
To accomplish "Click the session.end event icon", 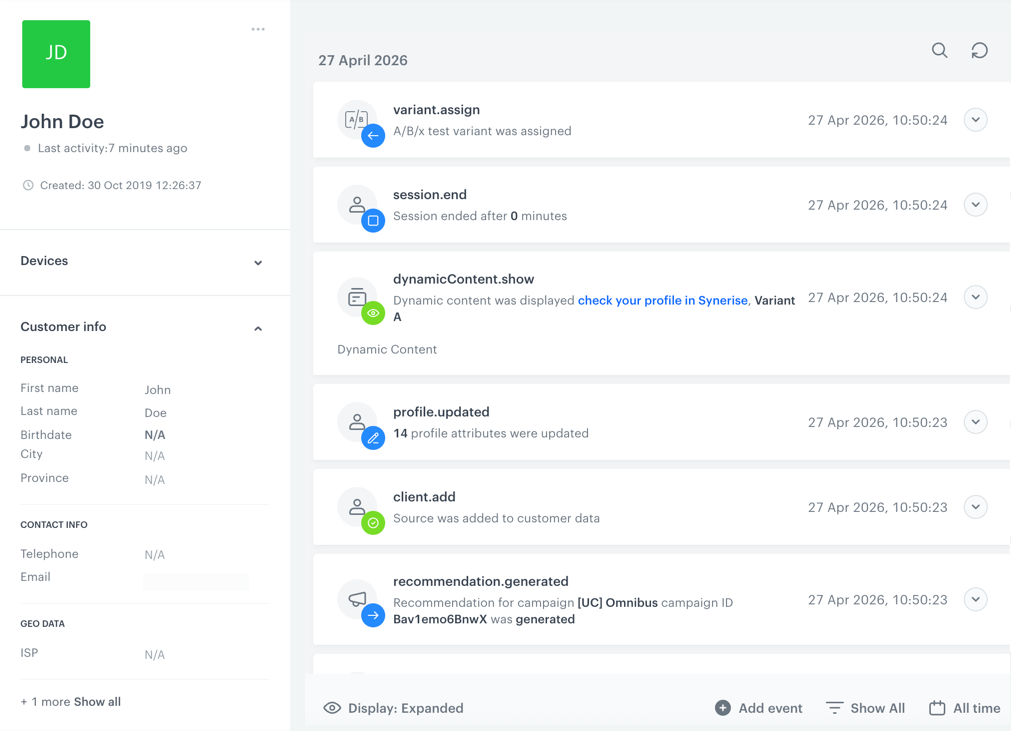I will coord(358,205).
